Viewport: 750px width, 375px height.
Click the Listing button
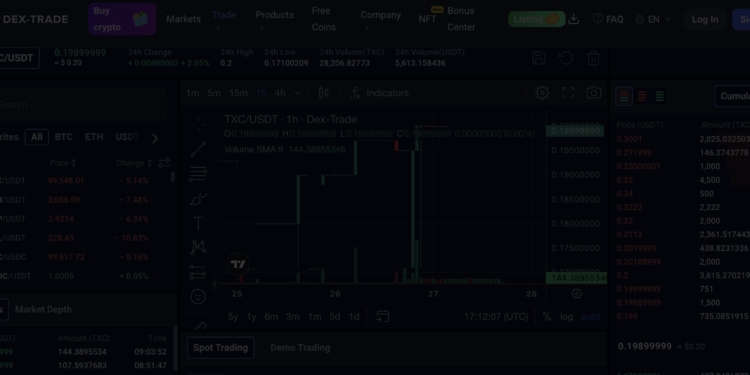click(537, 19)
